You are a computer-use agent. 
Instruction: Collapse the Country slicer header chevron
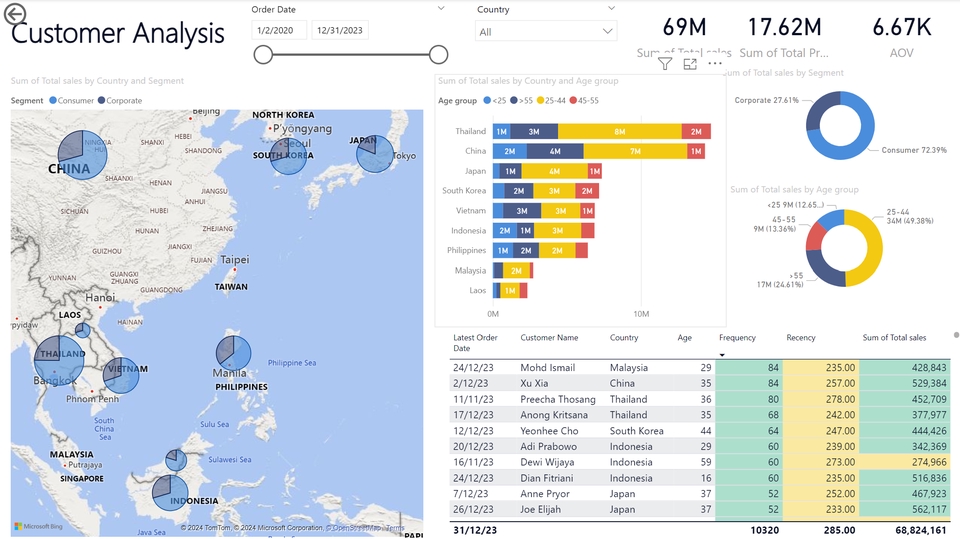point(611,9)
